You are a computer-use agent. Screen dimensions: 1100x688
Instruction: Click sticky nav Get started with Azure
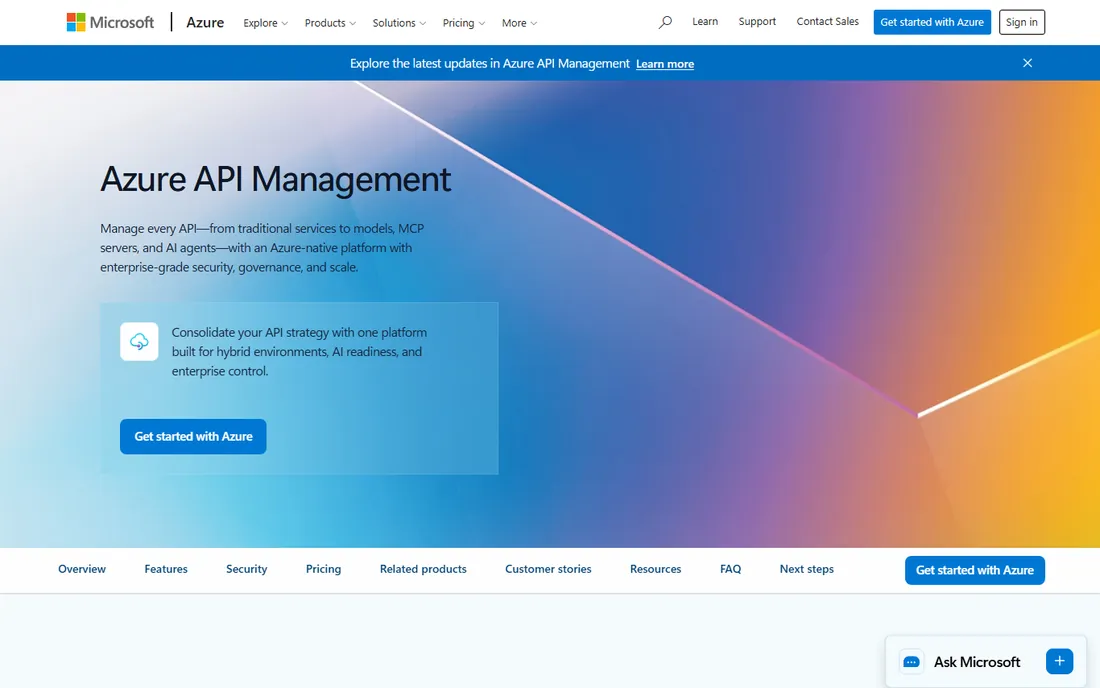[974, 570]
